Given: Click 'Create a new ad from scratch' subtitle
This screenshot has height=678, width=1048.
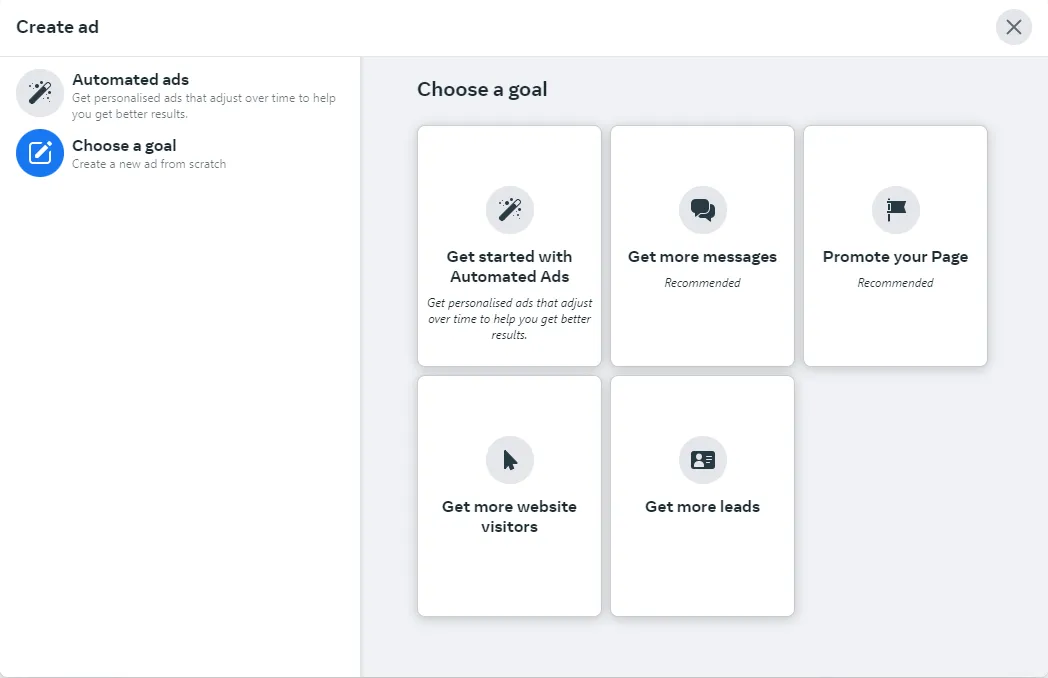Looking at the screenshot, I should click(x=149, y=164).
